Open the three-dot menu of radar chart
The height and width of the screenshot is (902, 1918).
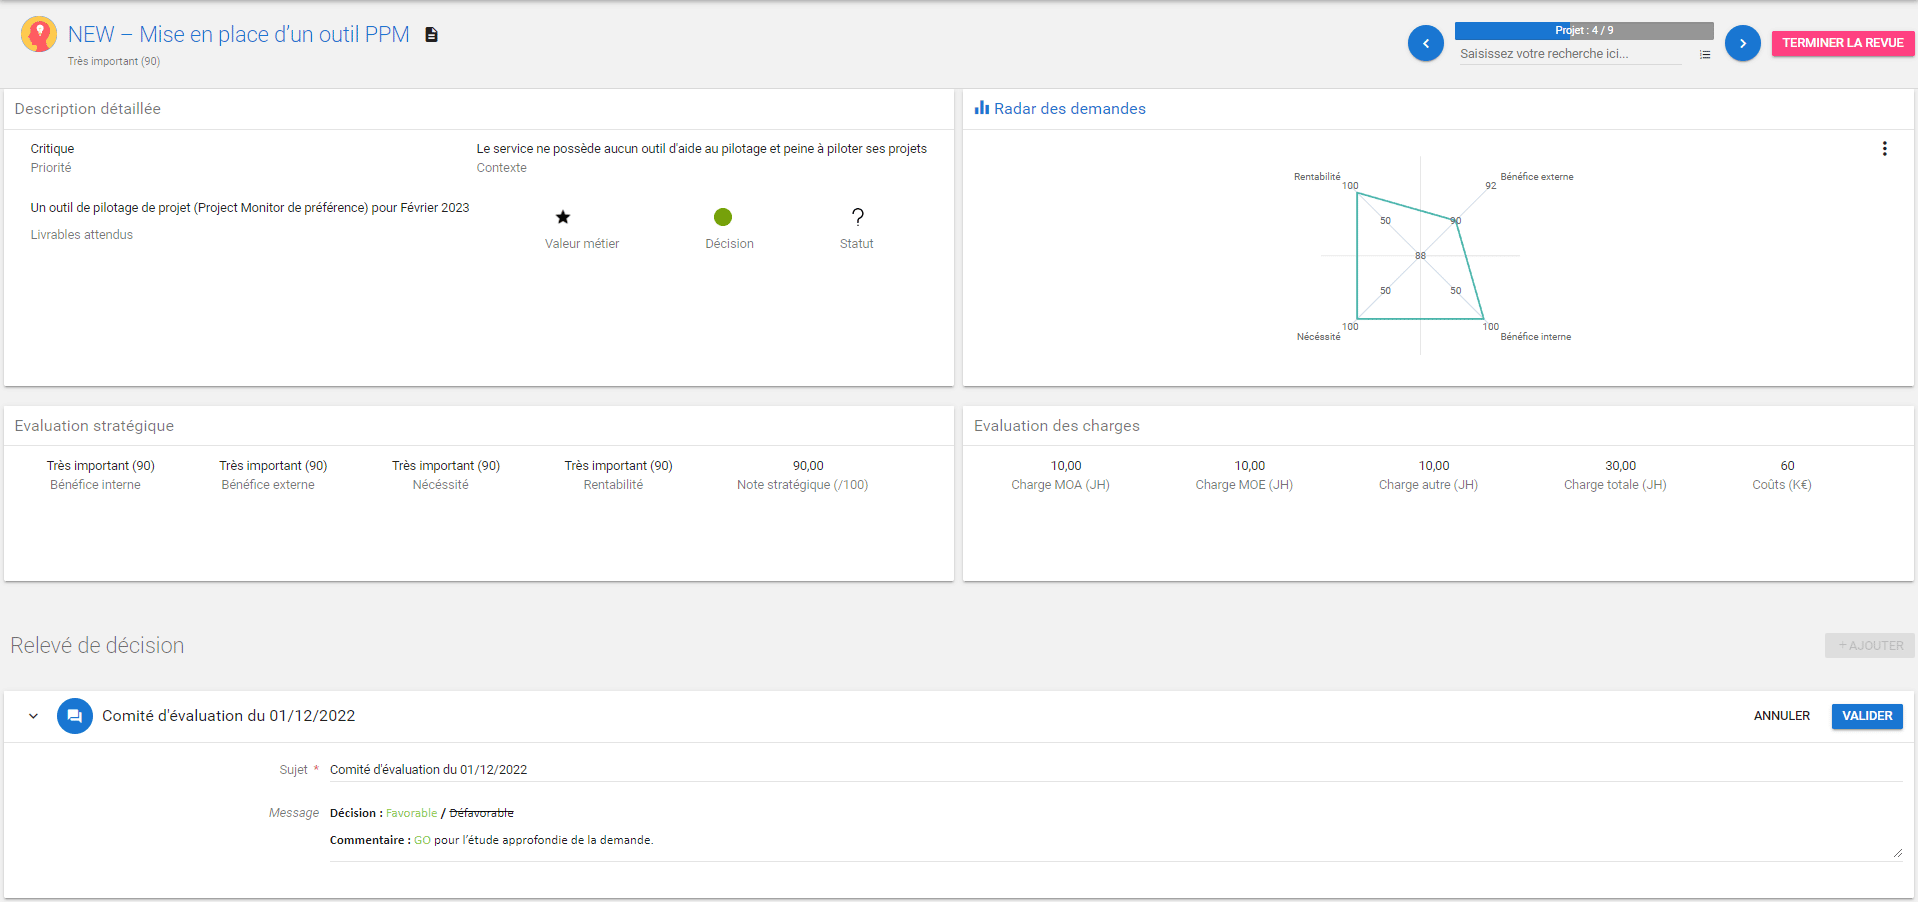click(1884, 149)
